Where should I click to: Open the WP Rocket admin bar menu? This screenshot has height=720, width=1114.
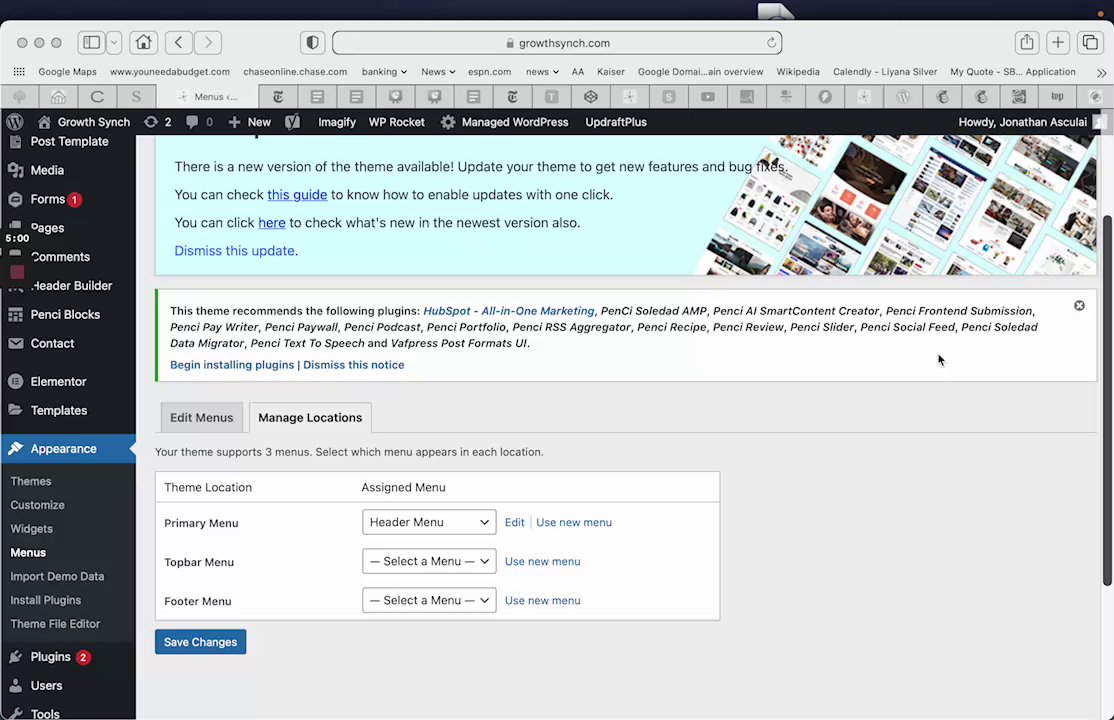[396, 122]
